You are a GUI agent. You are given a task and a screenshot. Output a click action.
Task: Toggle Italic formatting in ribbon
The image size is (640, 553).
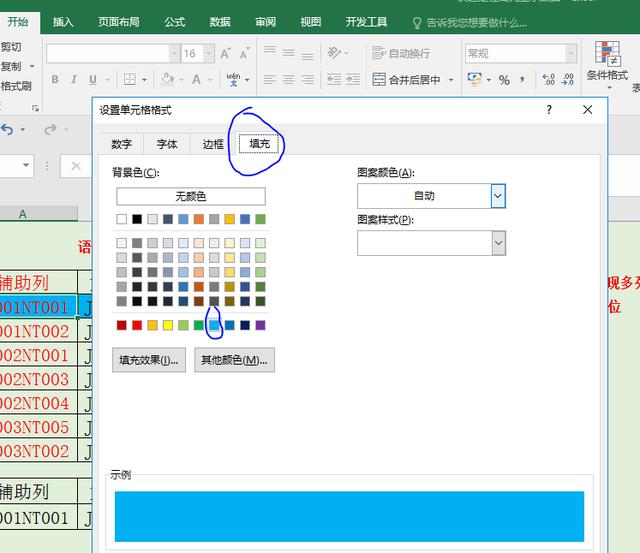[73, 79]
